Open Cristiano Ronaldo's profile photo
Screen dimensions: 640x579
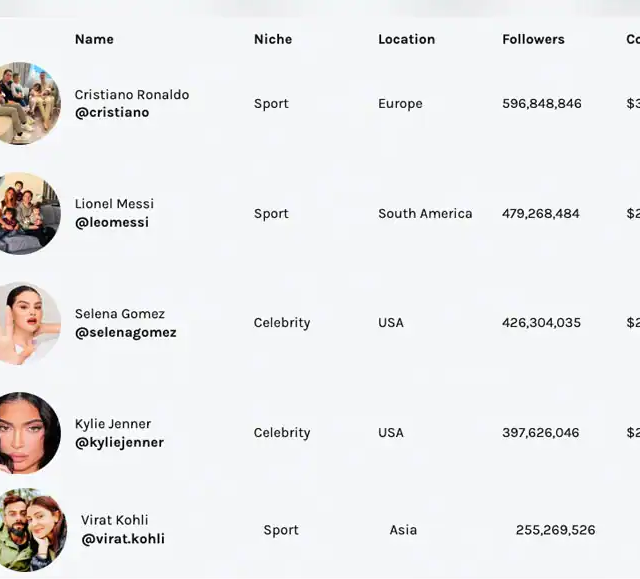click(29, 103)
